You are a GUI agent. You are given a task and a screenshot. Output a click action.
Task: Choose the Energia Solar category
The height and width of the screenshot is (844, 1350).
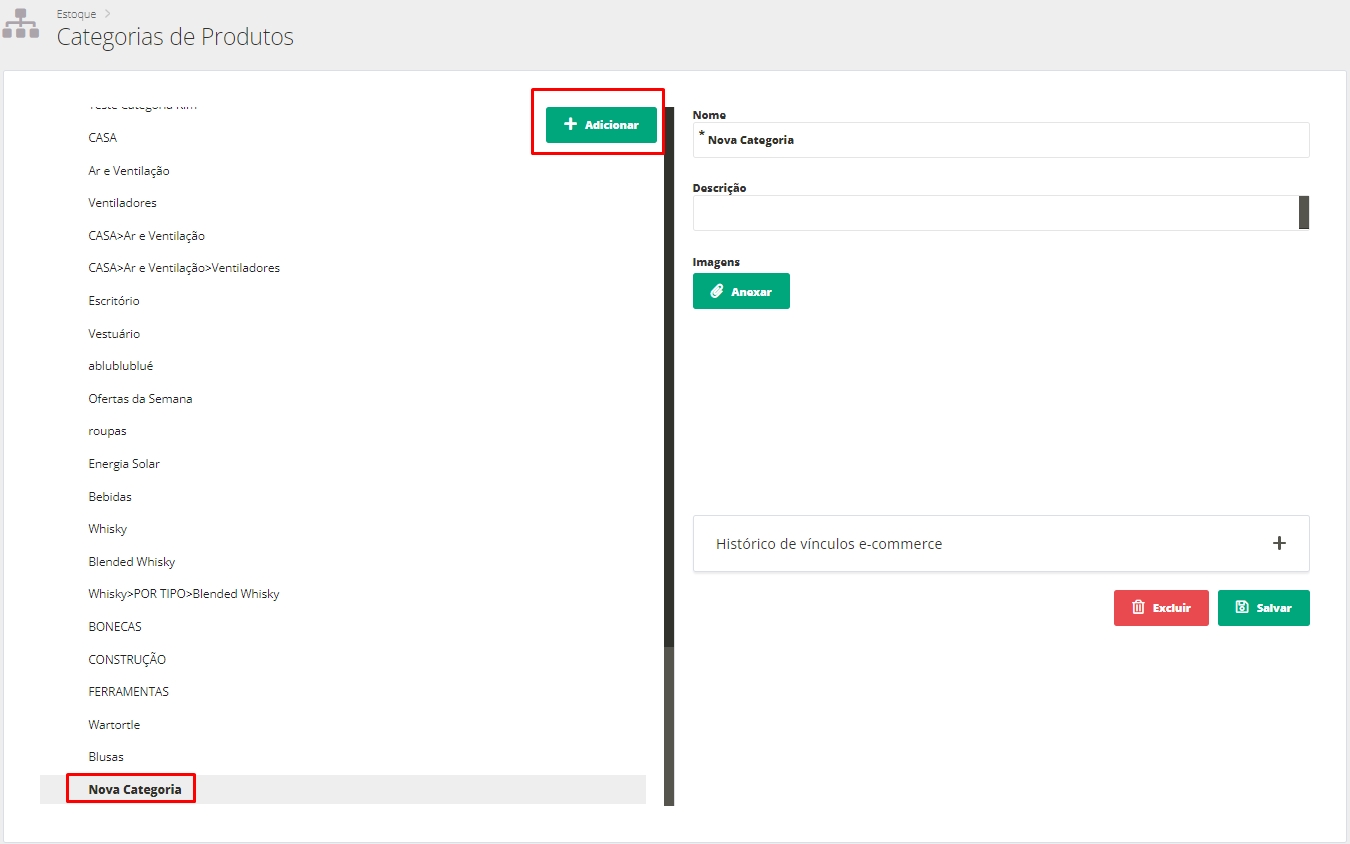point(124,464)
